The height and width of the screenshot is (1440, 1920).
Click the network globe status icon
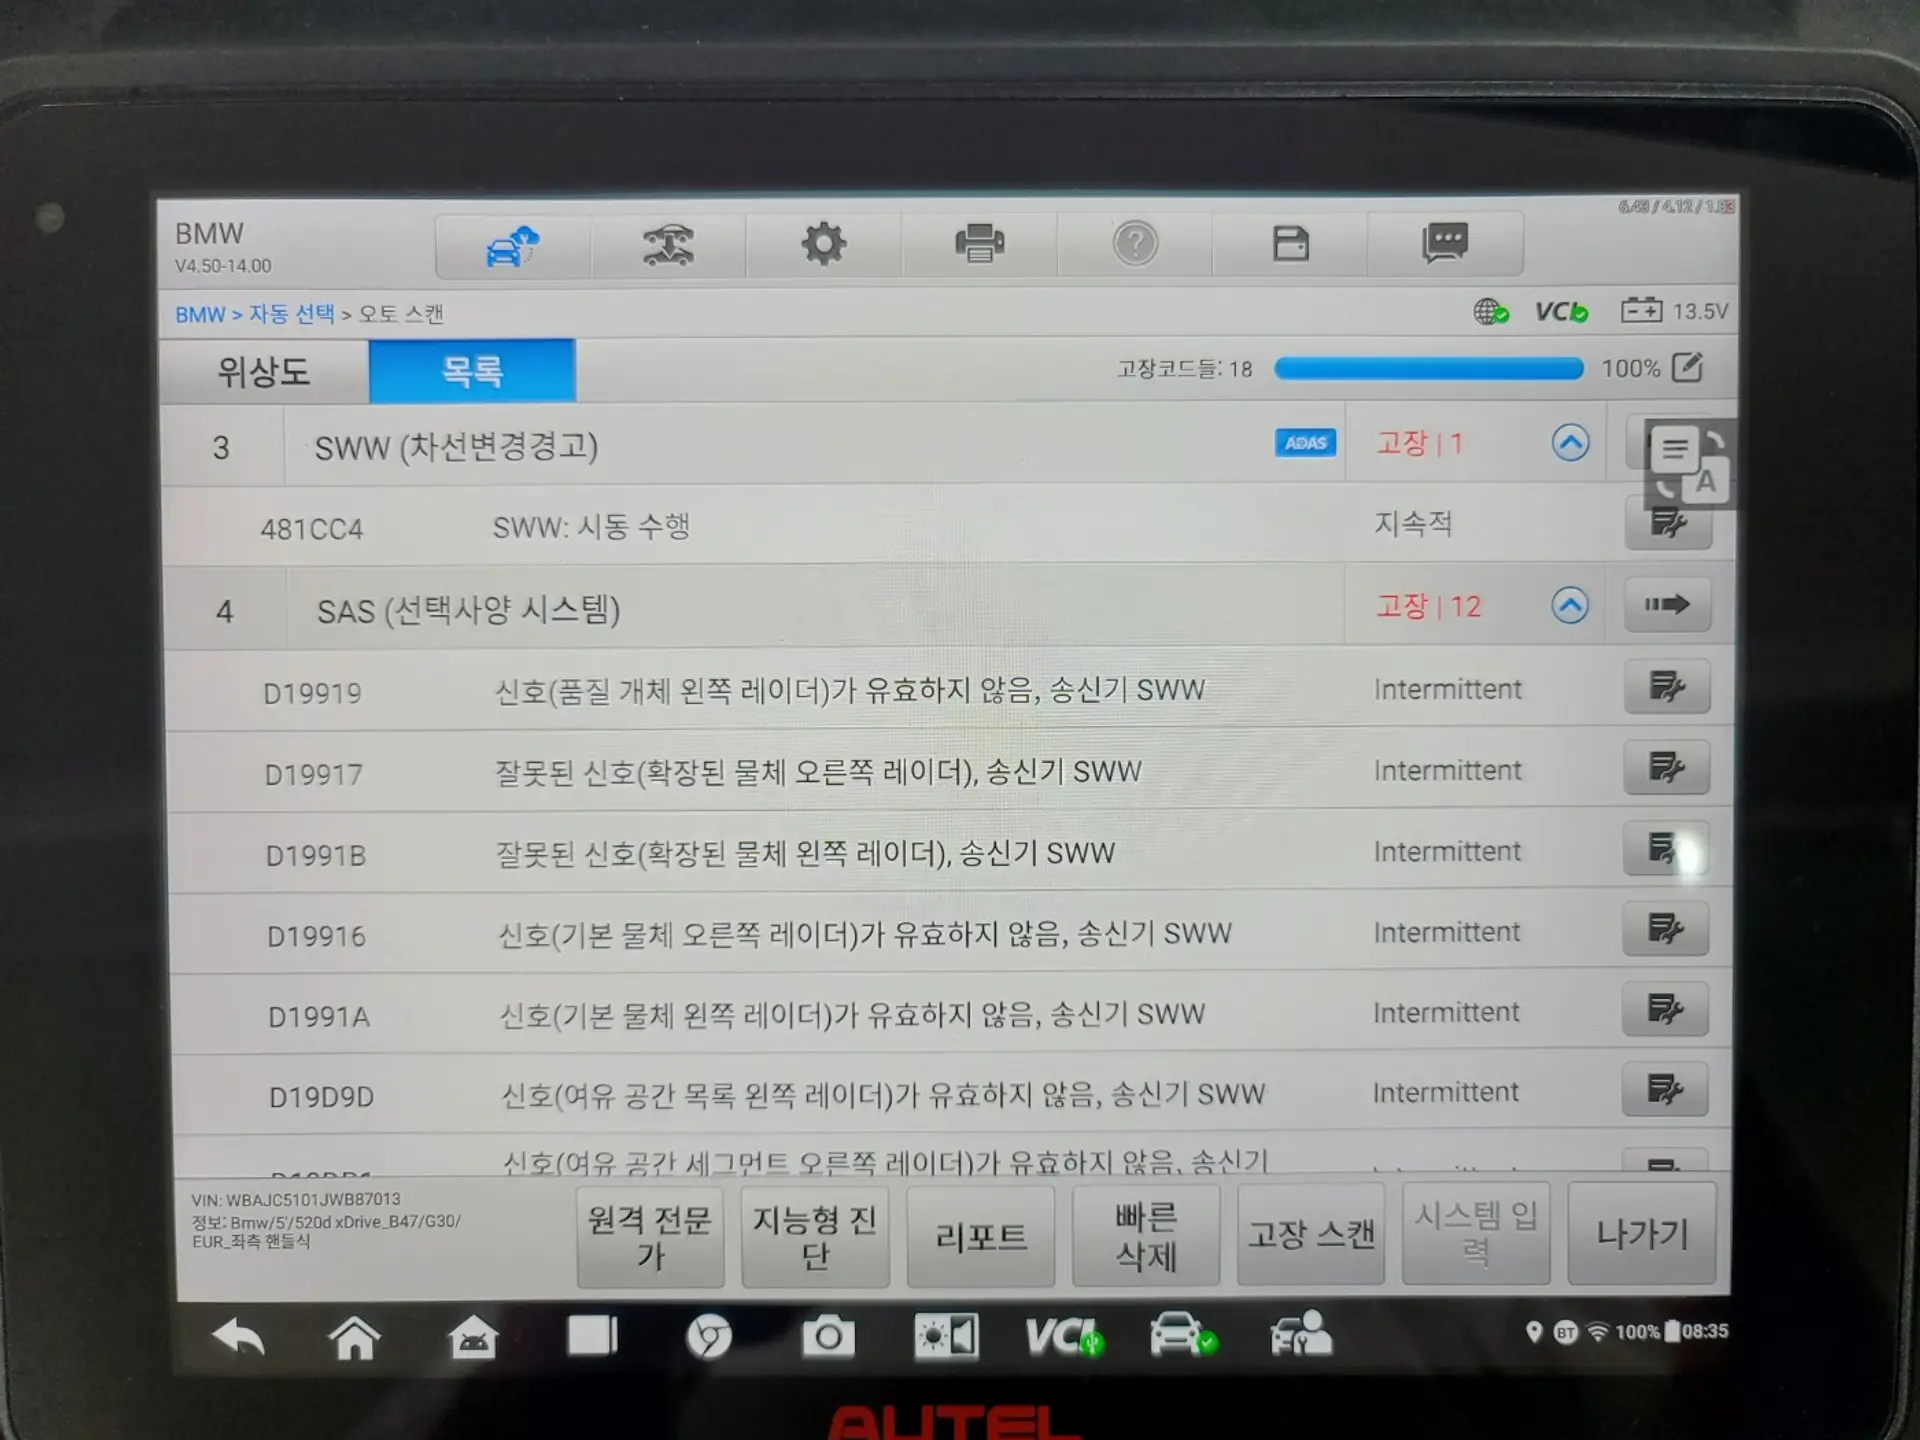coord(1491,312)
